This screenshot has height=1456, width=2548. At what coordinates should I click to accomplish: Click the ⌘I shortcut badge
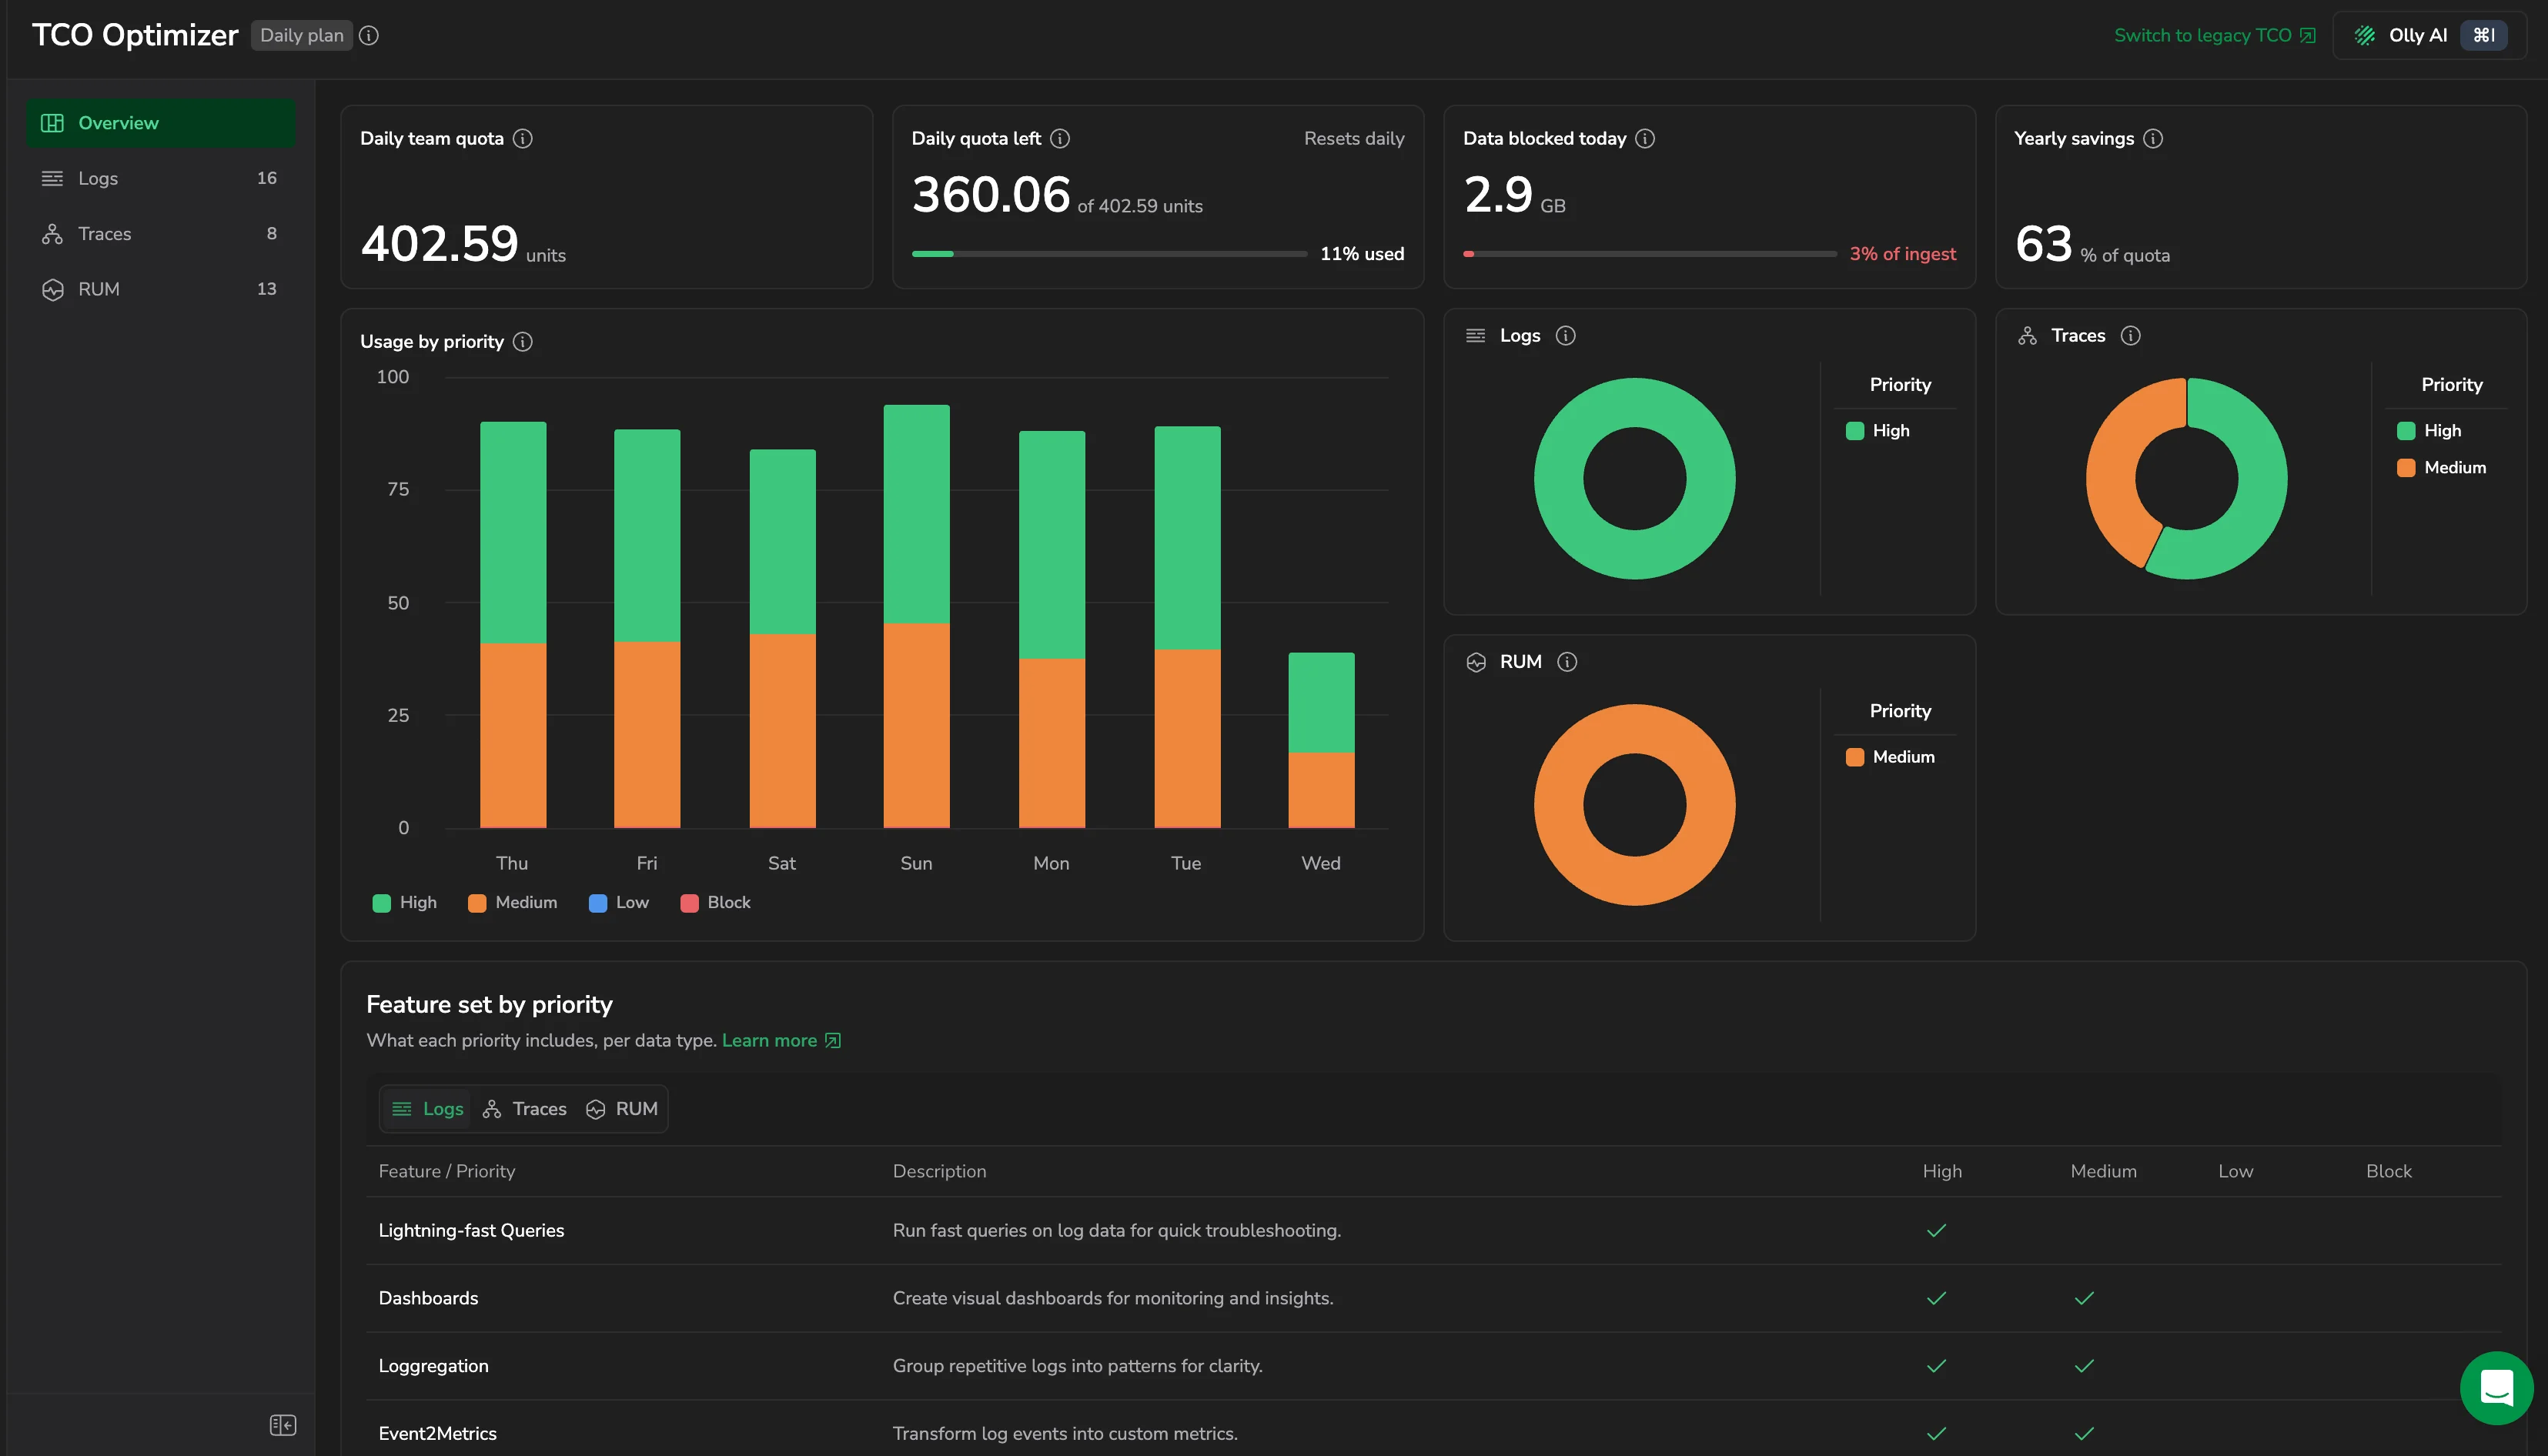click(2483, 35)
